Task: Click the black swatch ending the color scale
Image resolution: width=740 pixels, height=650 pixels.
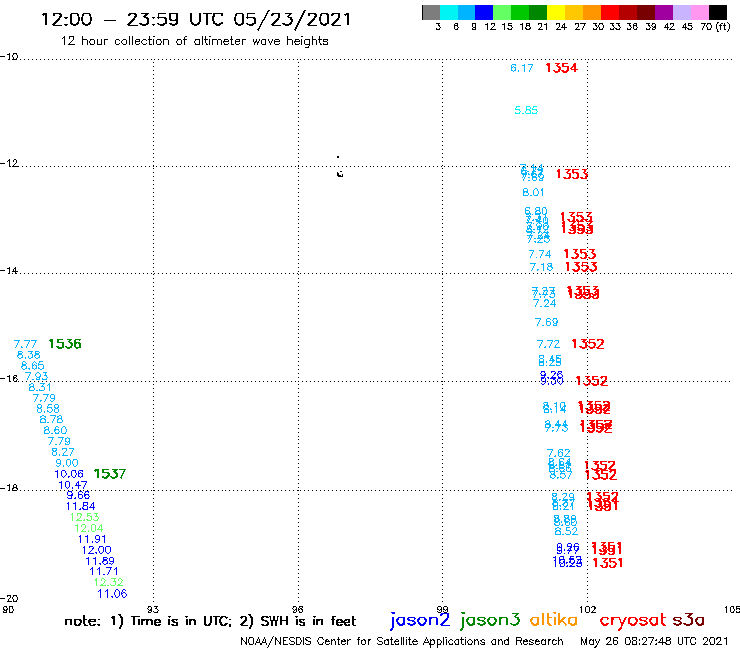Action: point(717,12)
